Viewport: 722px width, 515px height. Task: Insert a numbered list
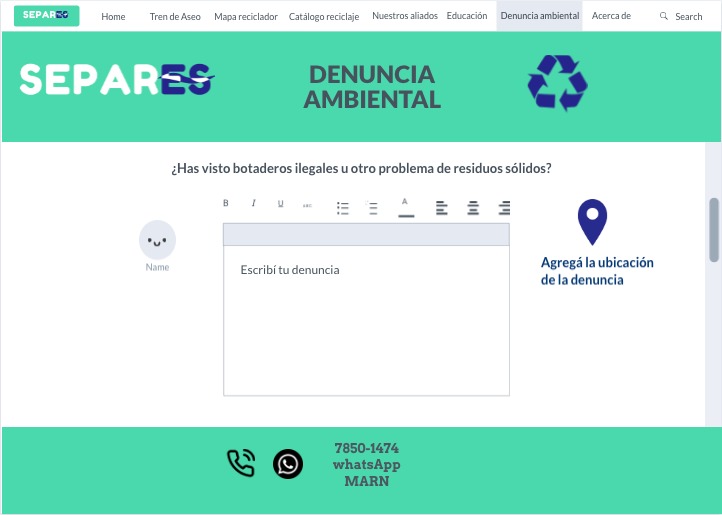[372, 208]
